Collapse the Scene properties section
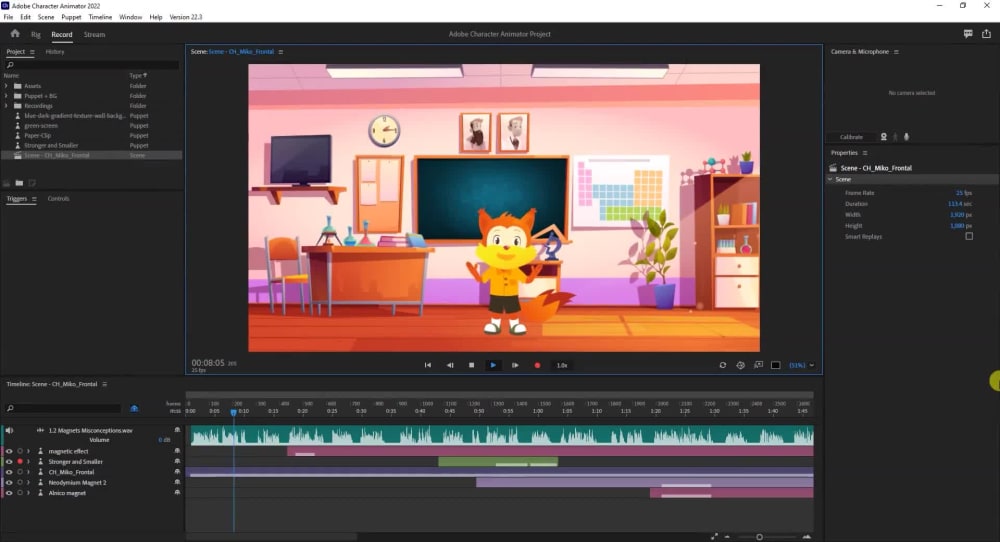Image resolution: width=1000 pixels, height=542 pixels. pos(830,179)
